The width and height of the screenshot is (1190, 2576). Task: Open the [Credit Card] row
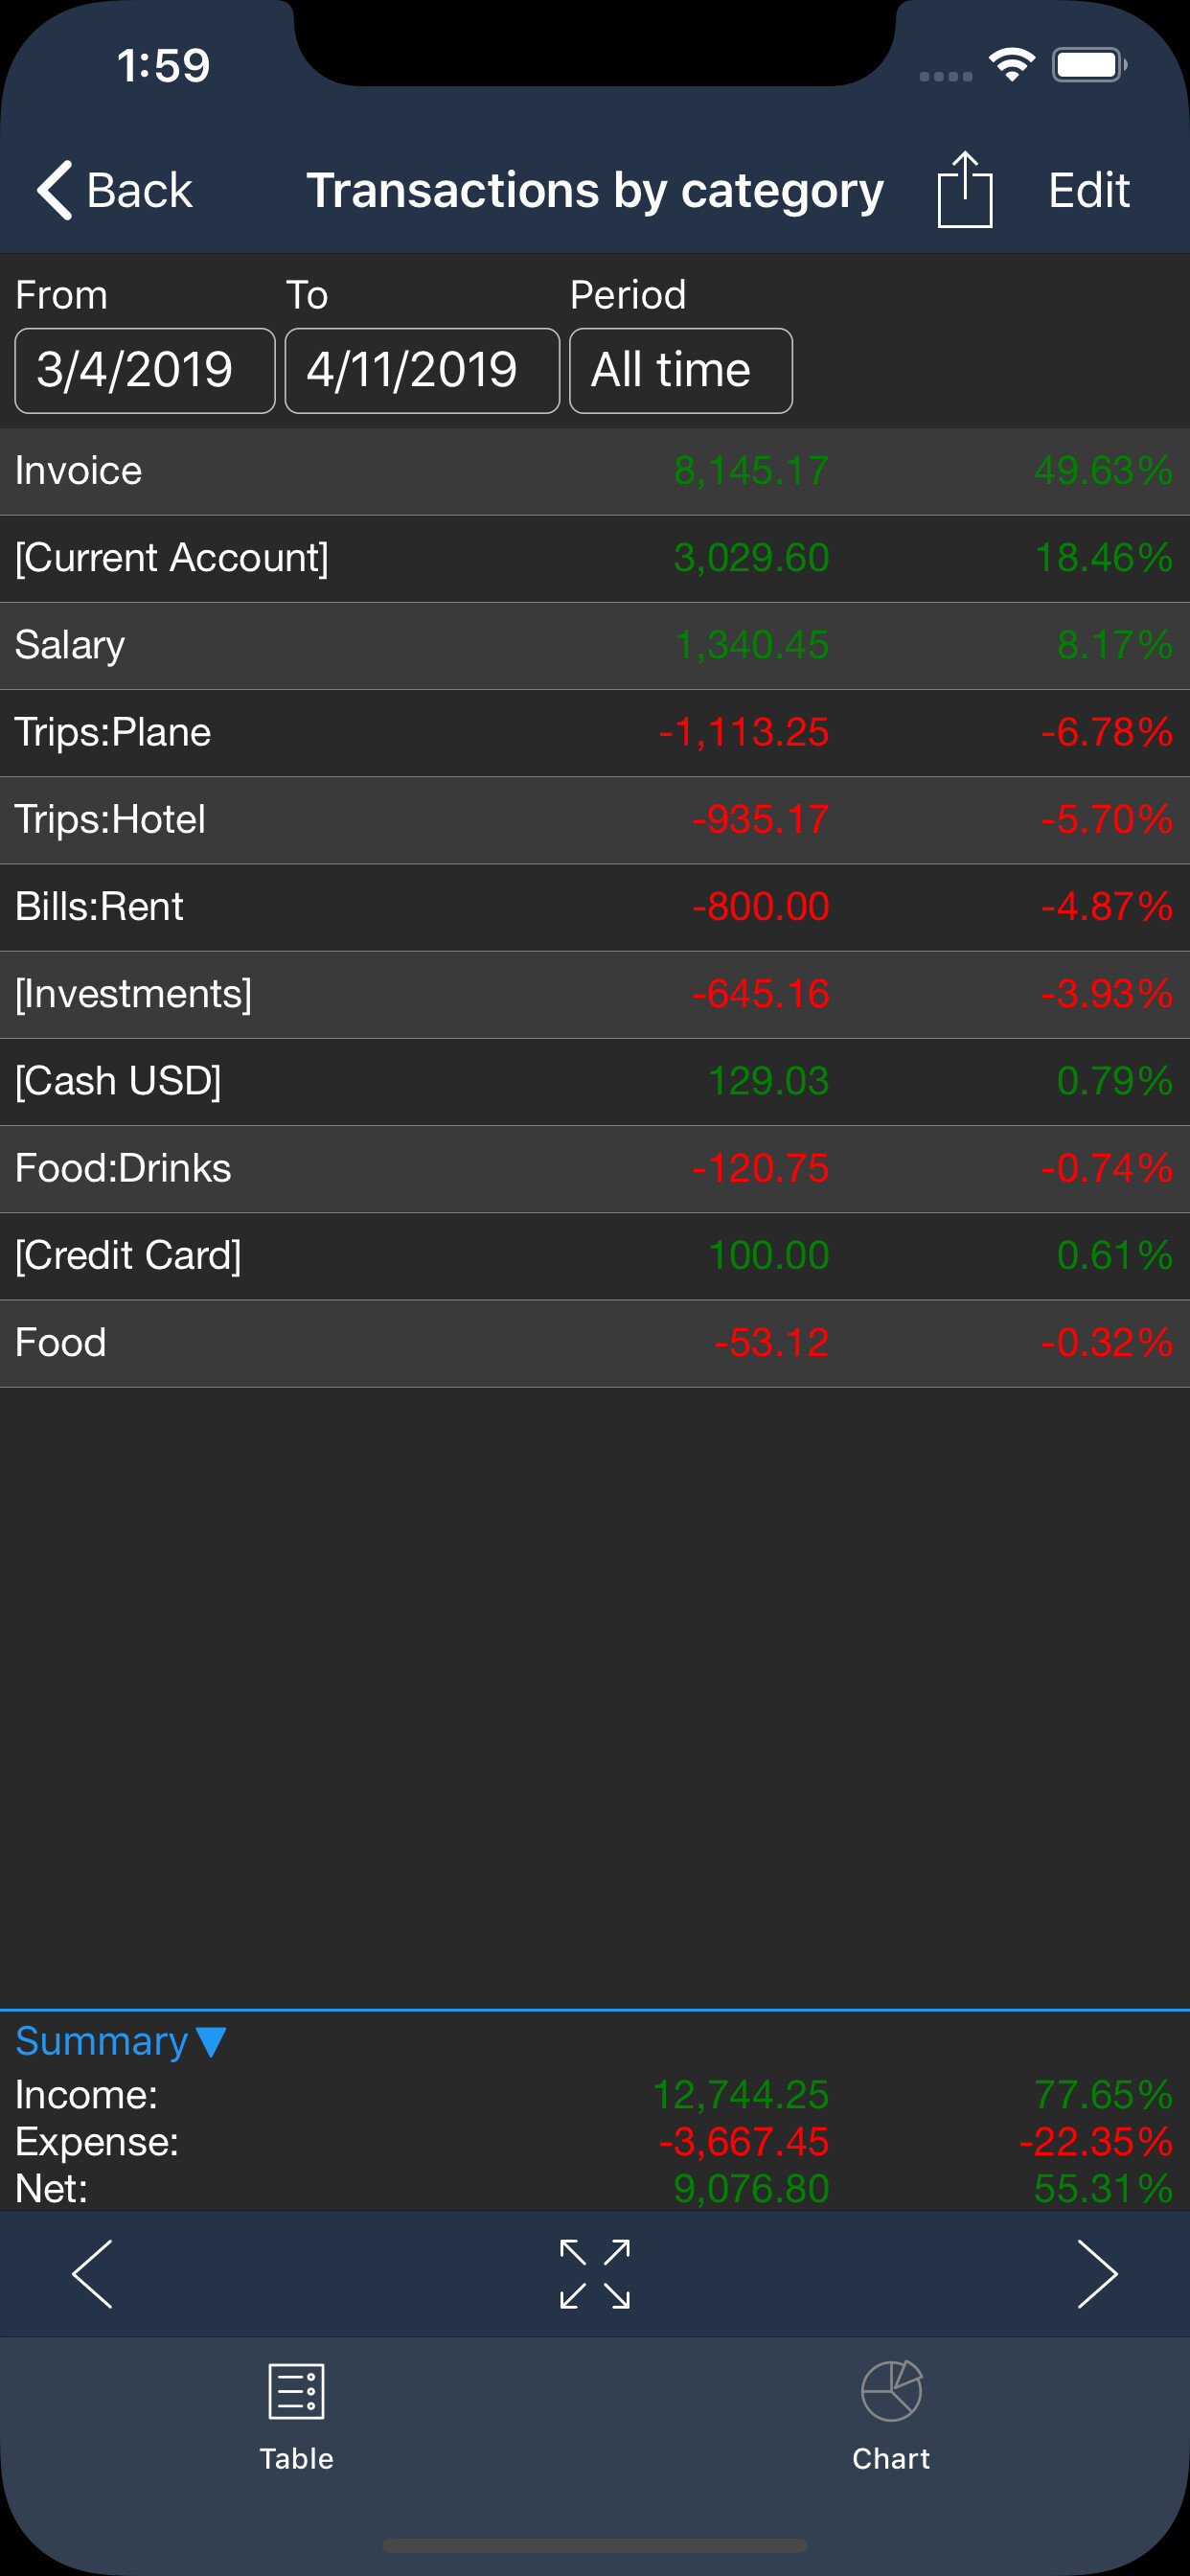(595, 1256)
